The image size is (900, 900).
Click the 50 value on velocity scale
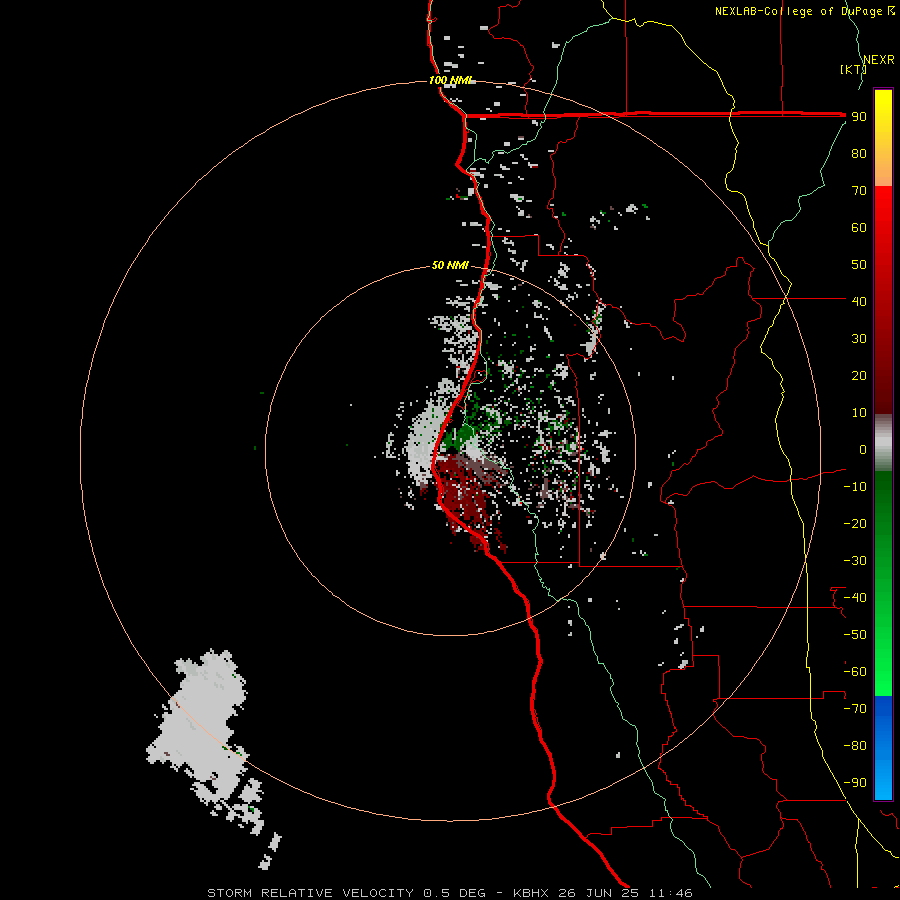pos(859,265)
